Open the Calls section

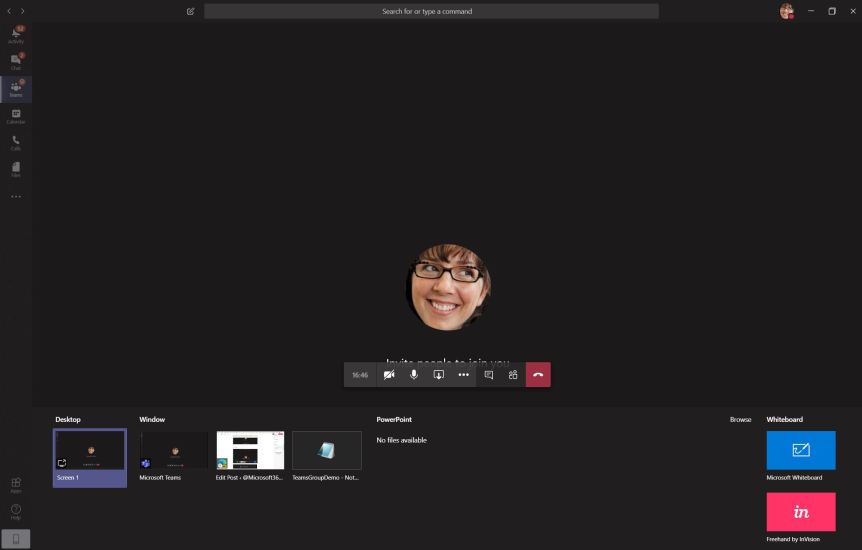click(16, 142)
